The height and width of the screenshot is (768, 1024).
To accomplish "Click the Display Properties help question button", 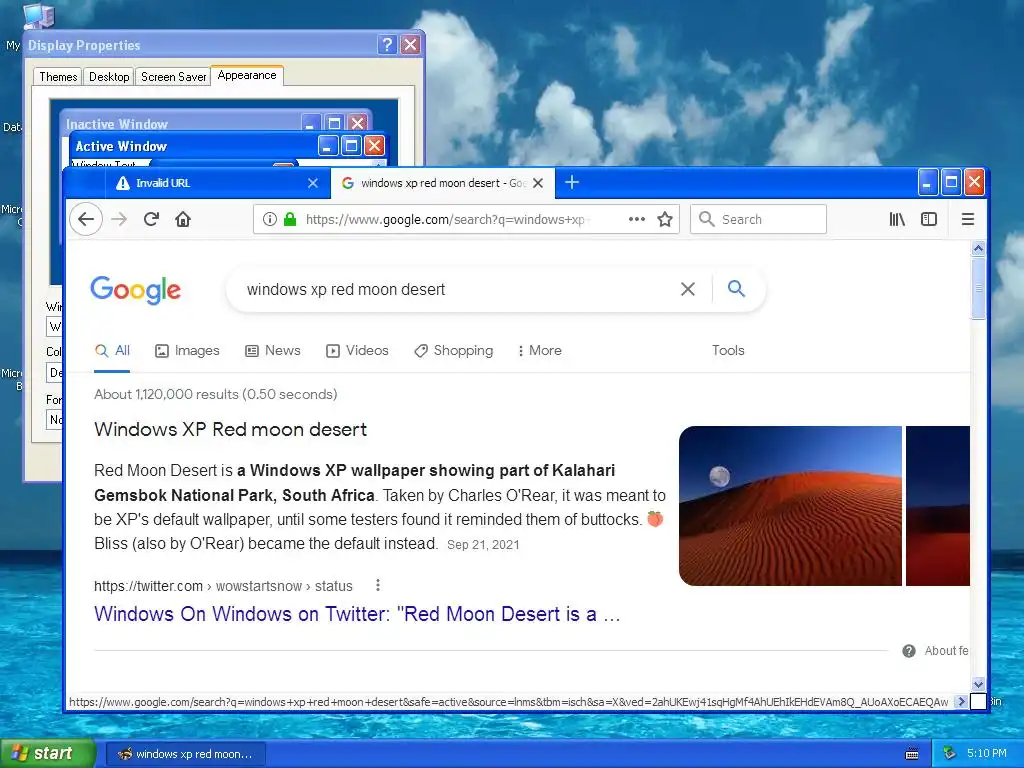I will coord(387,44).
